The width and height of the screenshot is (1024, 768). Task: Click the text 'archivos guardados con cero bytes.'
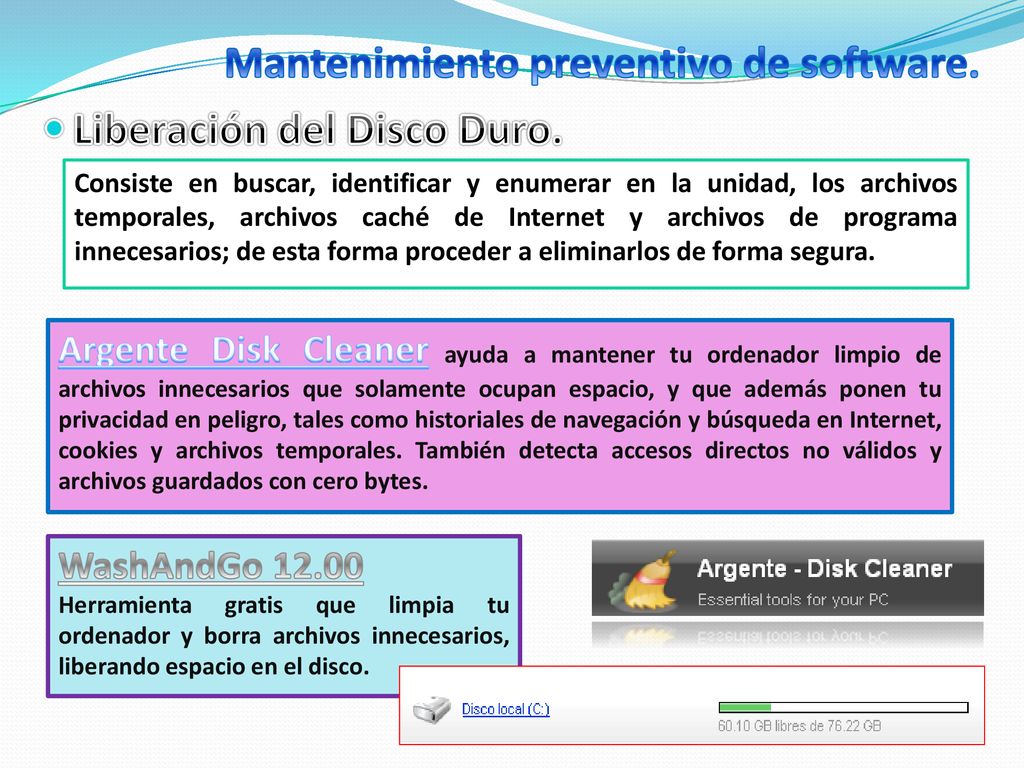pos(243,482)
